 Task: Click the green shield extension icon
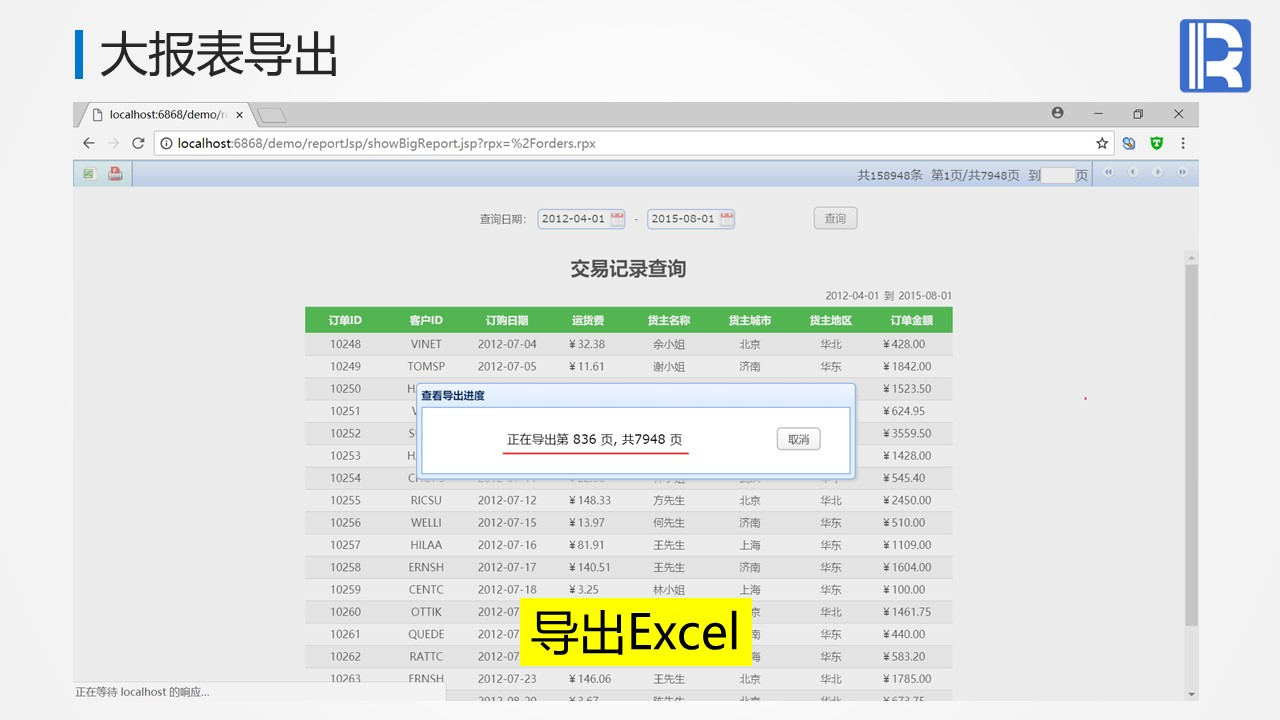tap(1157, 143)
